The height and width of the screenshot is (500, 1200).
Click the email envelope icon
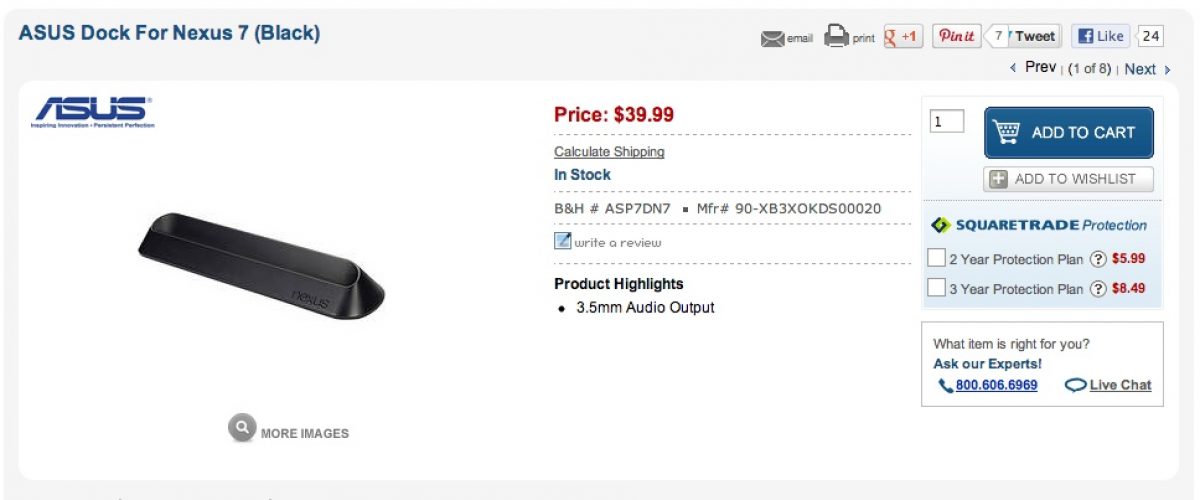coord(772,39)
